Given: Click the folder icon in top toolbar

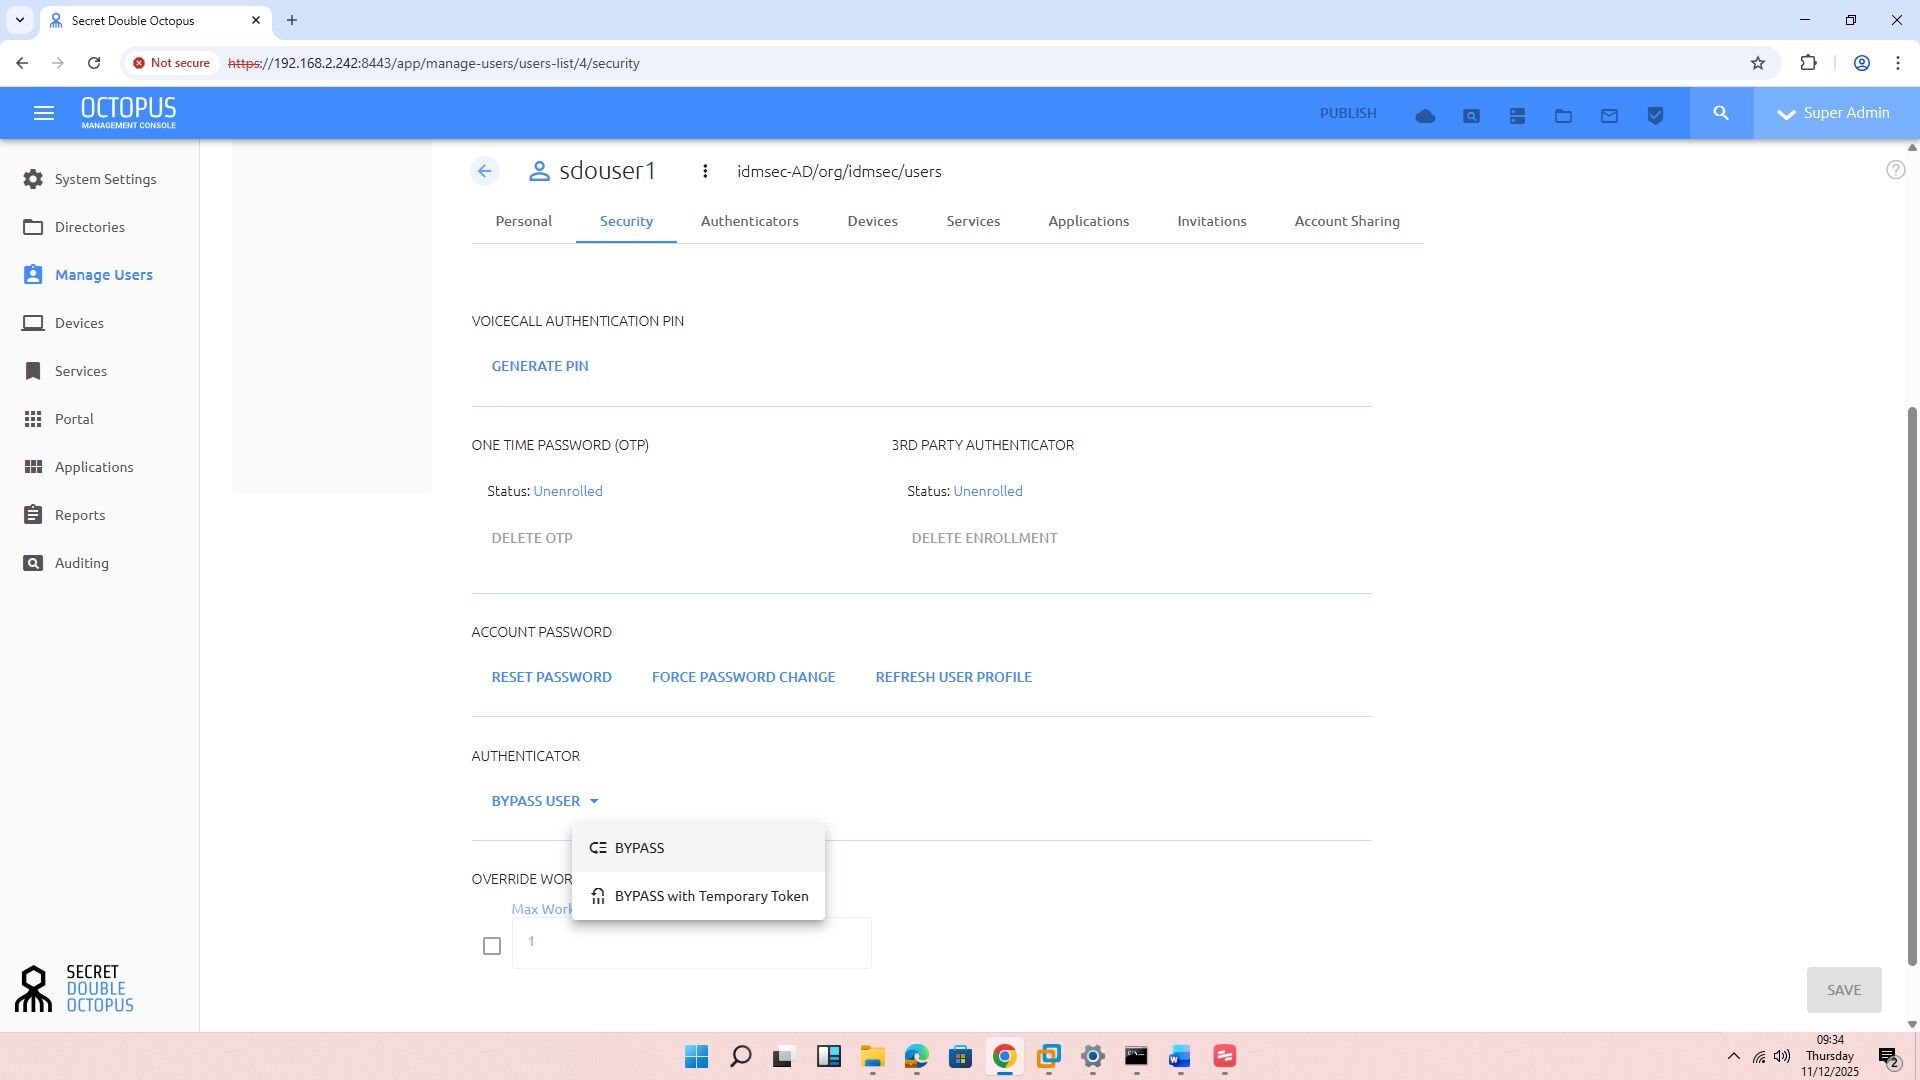Looking at the screenshot, I should click(1563, 116).
